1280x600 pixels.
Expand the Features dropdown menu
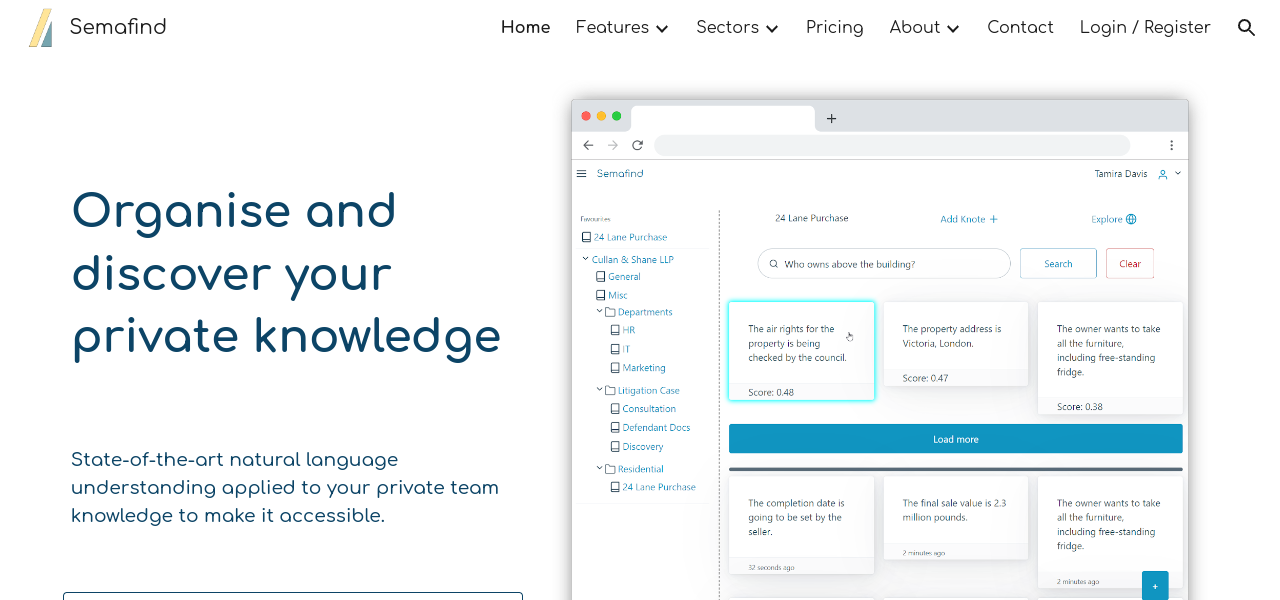(x=622, y=28)
